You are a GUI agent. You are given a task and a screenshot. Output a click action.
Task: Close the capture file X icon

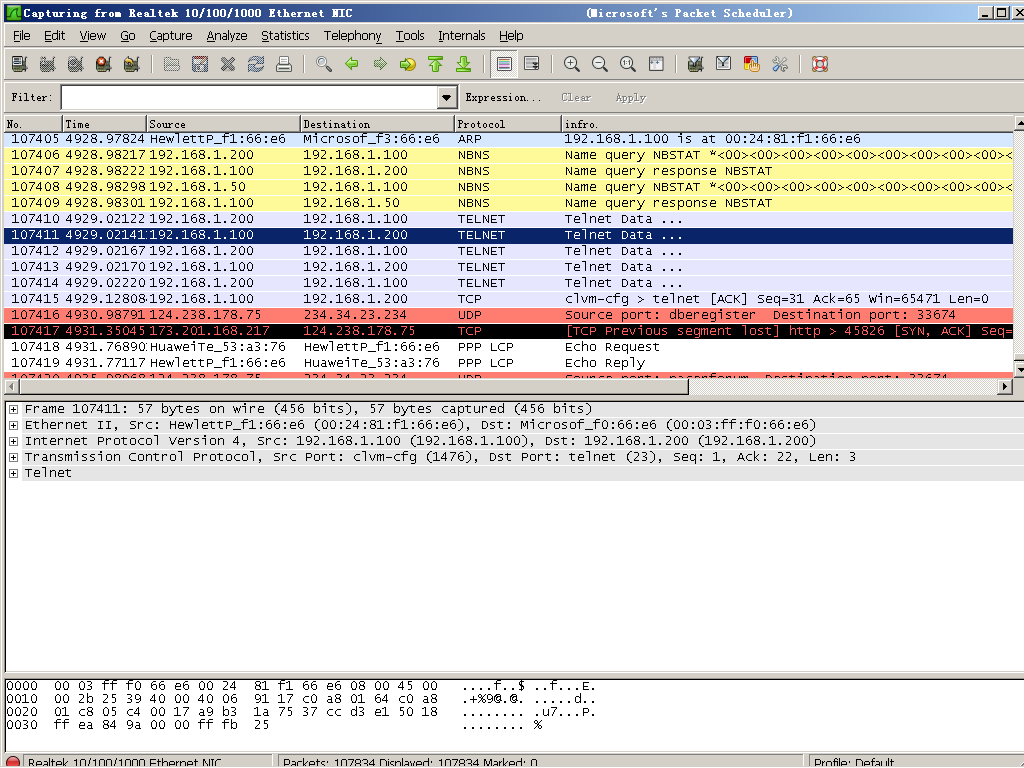(228, 64)
